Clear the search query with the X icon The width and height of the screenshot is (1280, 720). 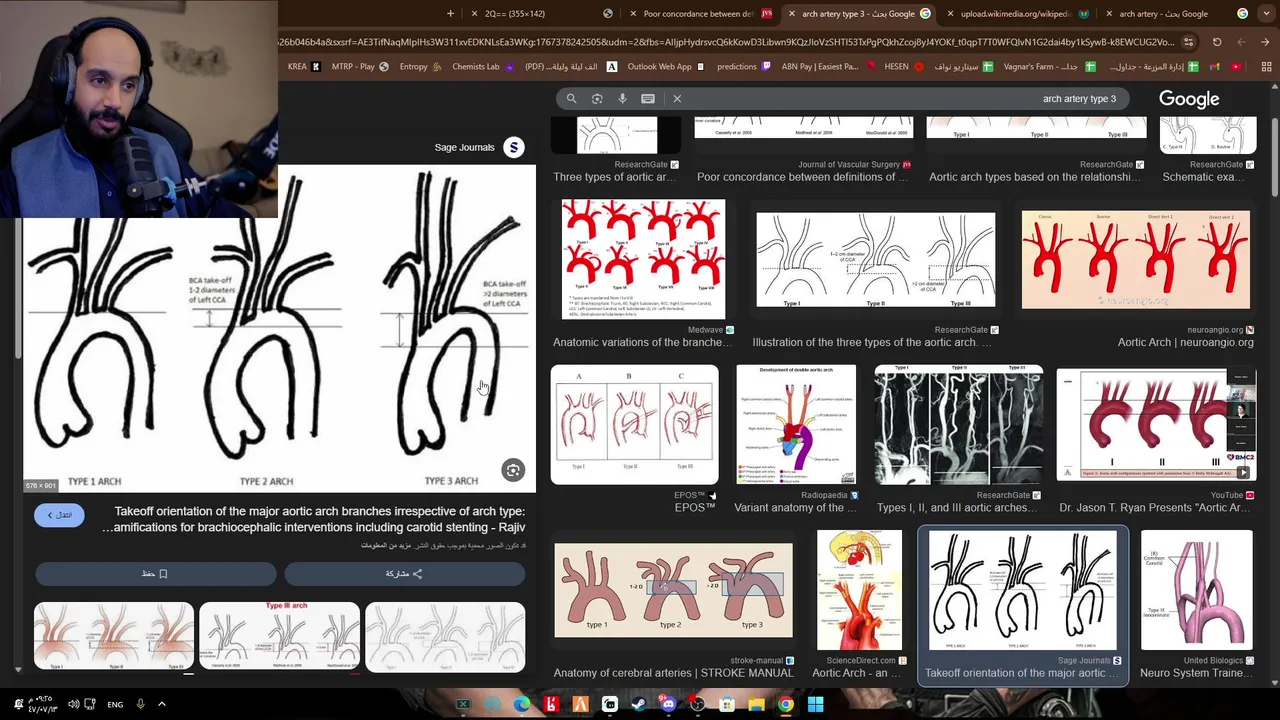(x=677, y=99)
